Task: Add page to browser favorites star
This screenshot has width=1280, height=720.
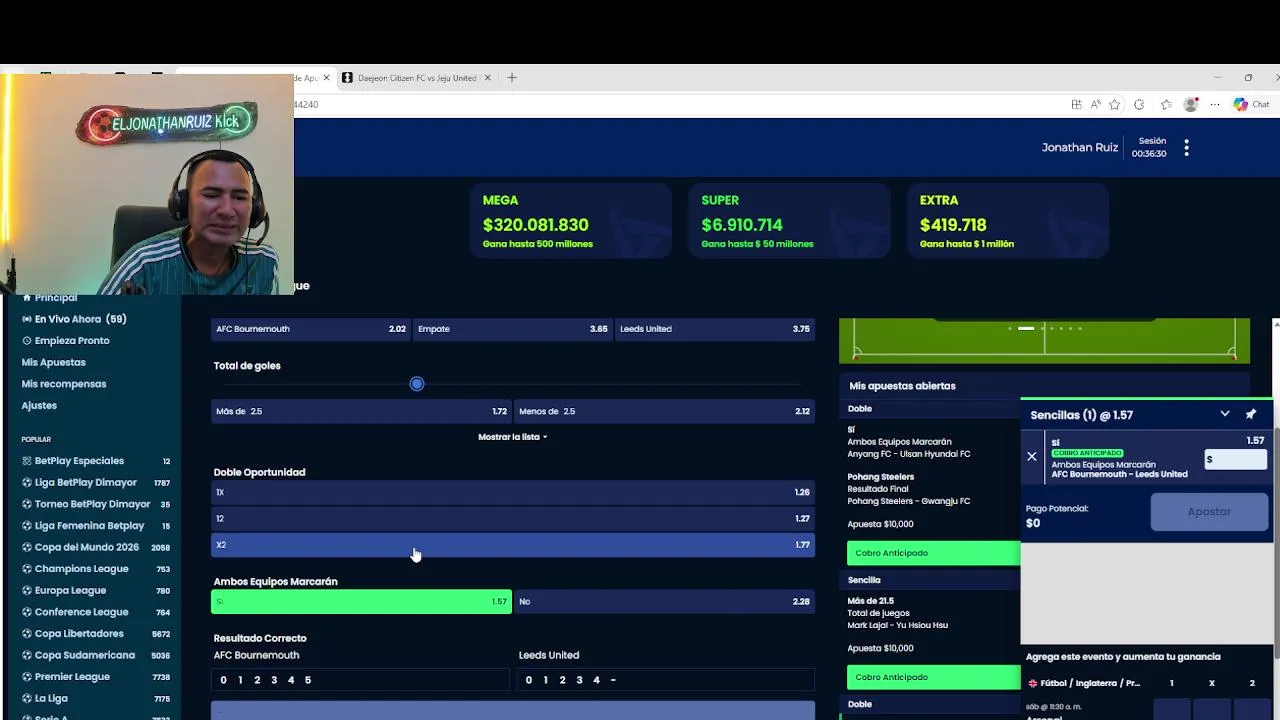Action: [1115, 104]
